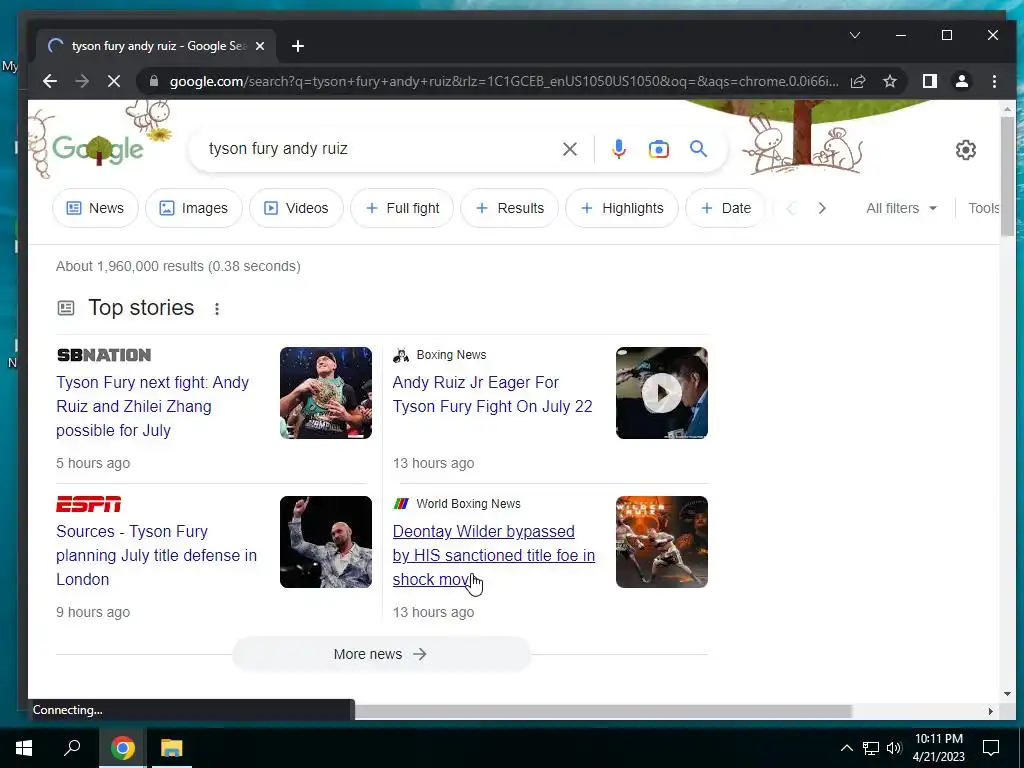Click the address bar URL
This screenshot has height=768, width=1024.
(x=503, y=81)
